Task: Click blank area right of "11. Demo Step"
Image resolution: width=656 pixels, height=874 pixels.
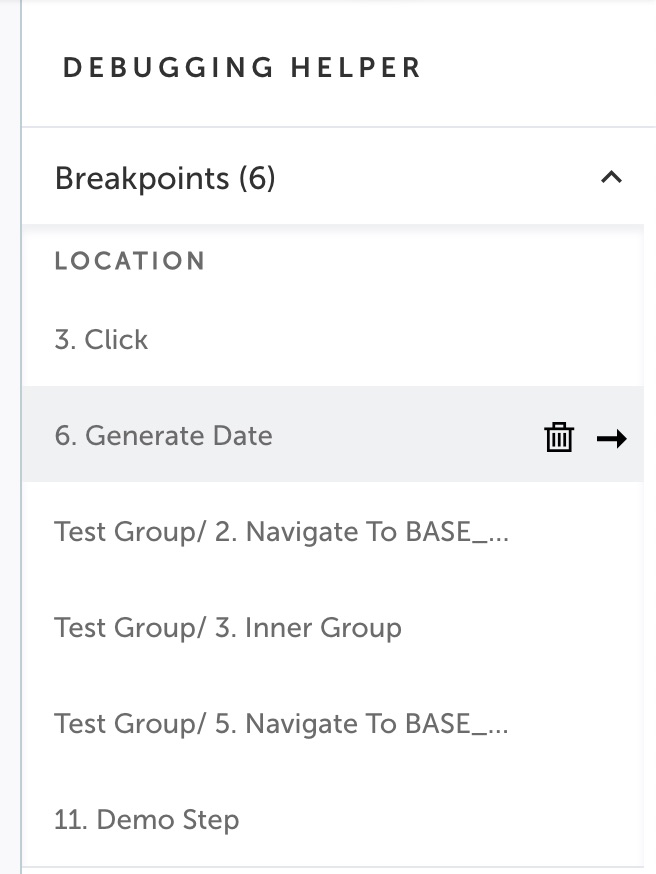Action: click(x=440, y=819)
